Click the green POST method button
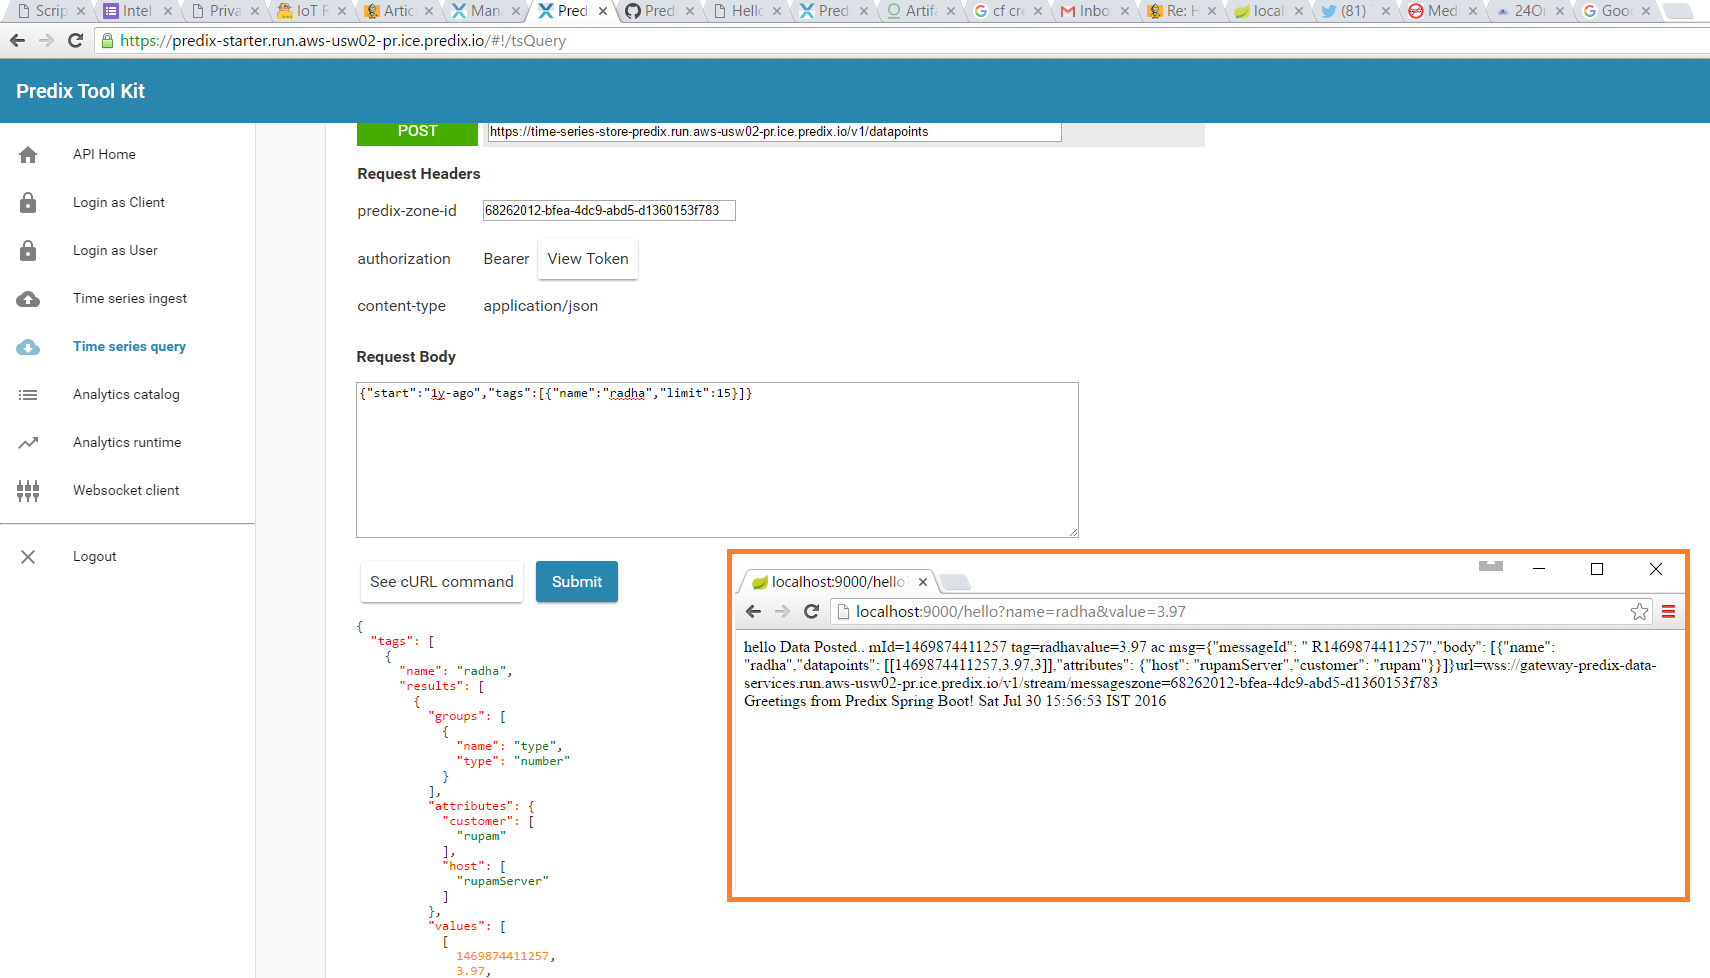 pos(417,132)
